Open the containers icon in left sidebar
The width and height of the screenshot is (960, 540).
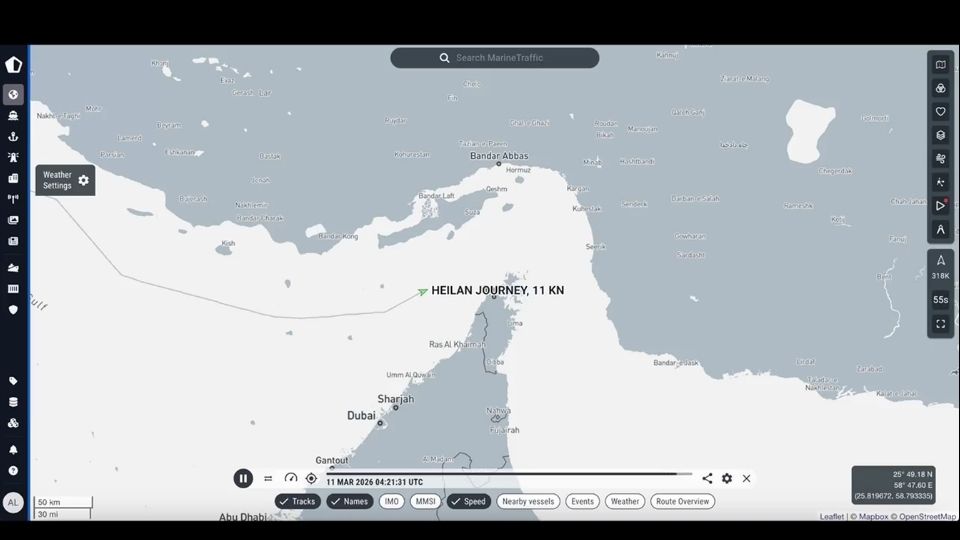pos(13,288)
